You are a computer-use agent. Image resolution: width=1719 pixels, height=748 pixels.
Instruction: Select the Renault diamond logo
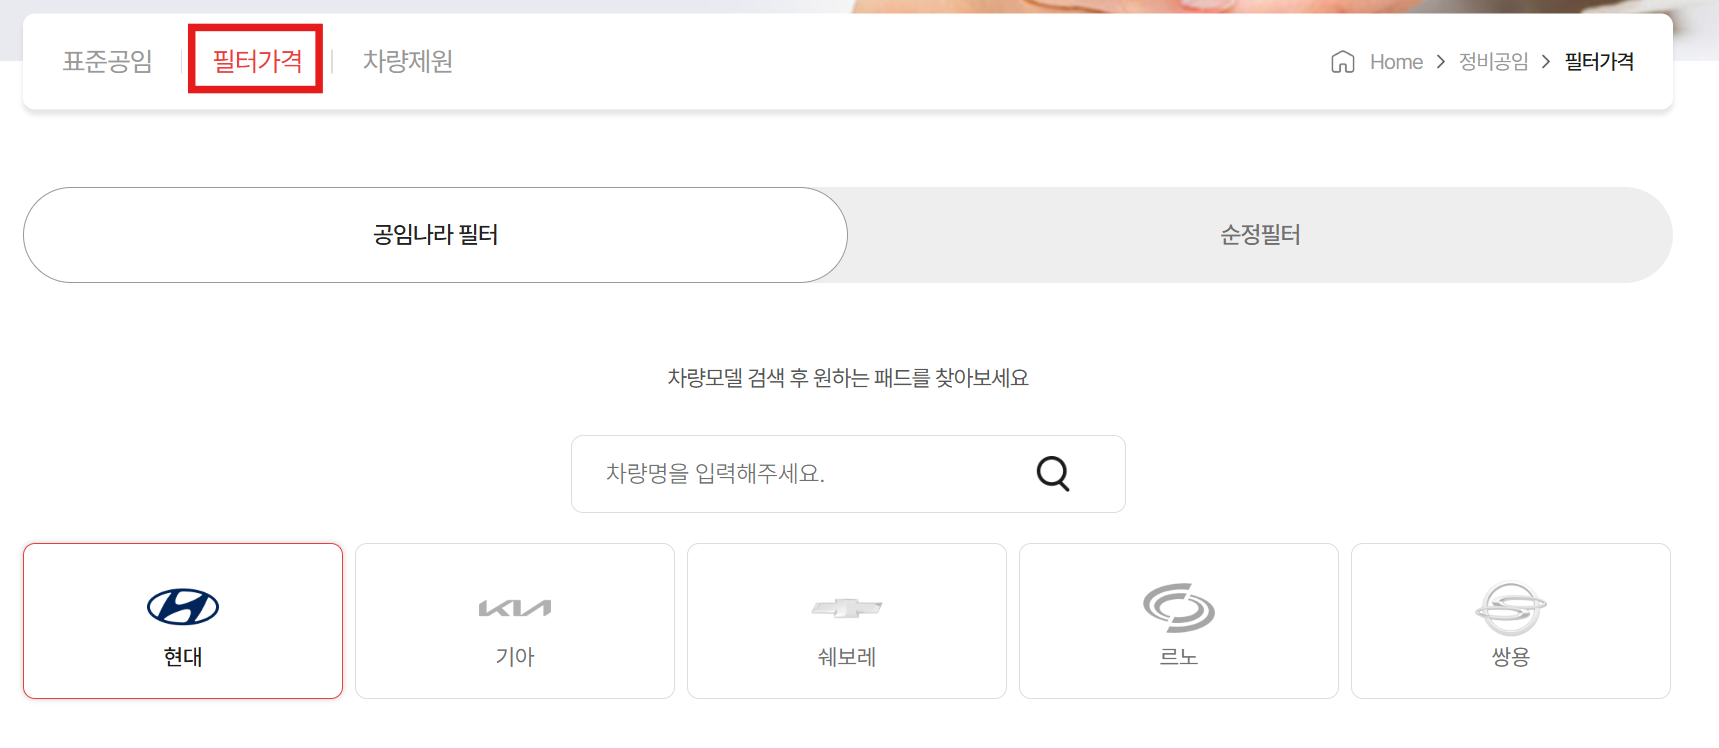click(x=1178, y=606)
